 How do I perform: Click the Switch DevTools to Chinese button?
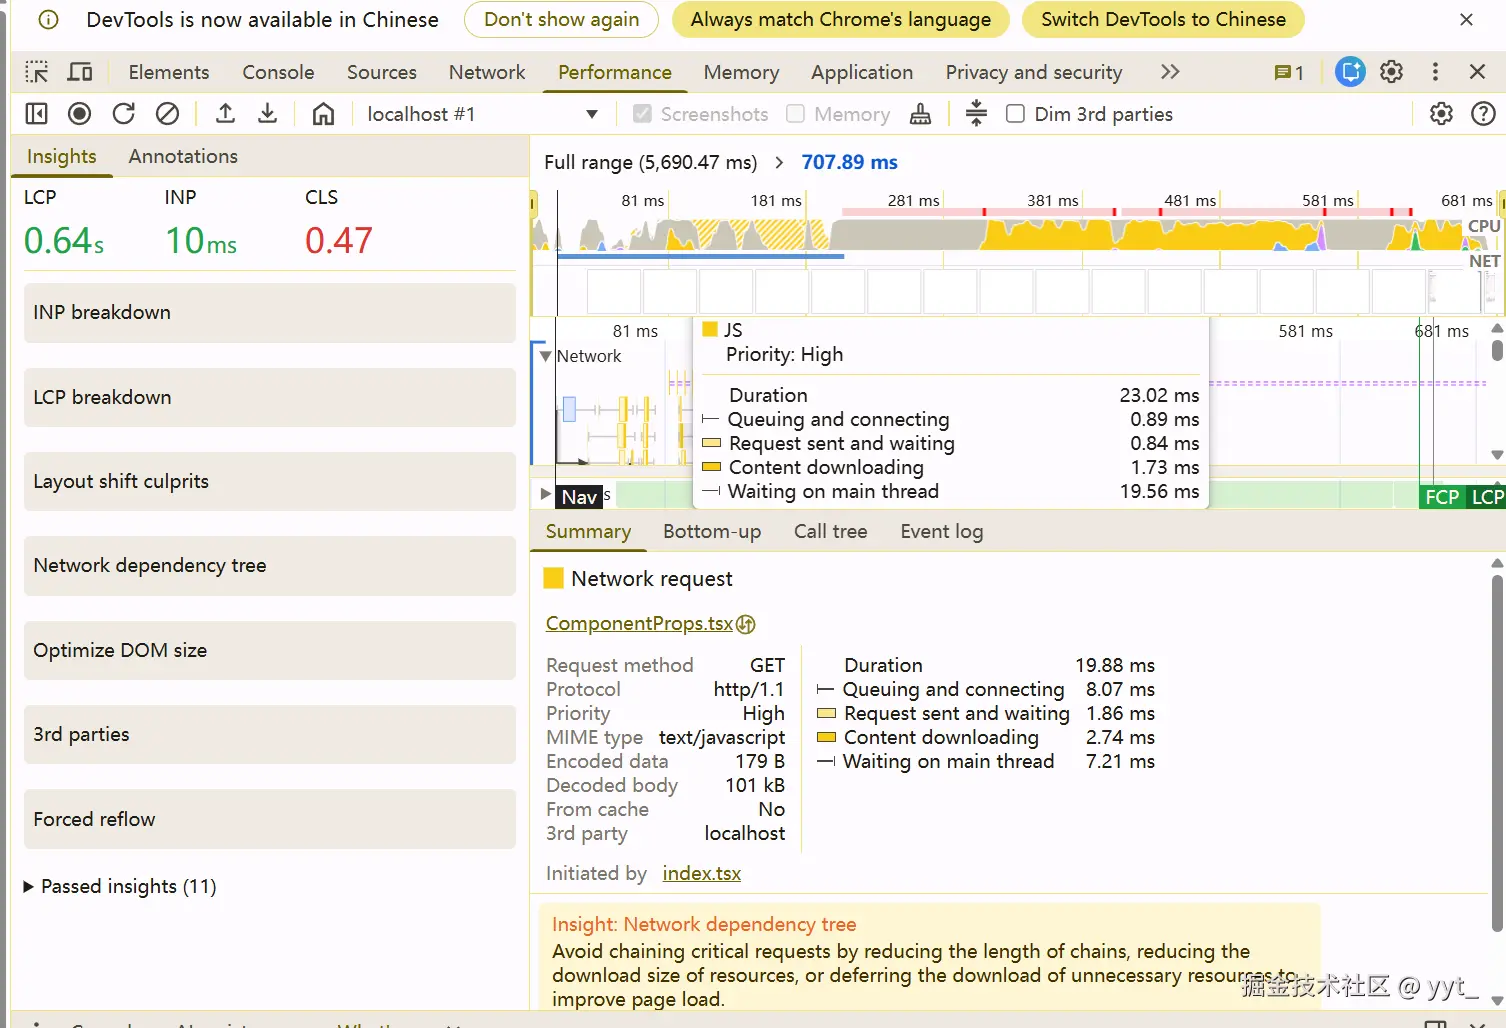(x=1162, y=20)
